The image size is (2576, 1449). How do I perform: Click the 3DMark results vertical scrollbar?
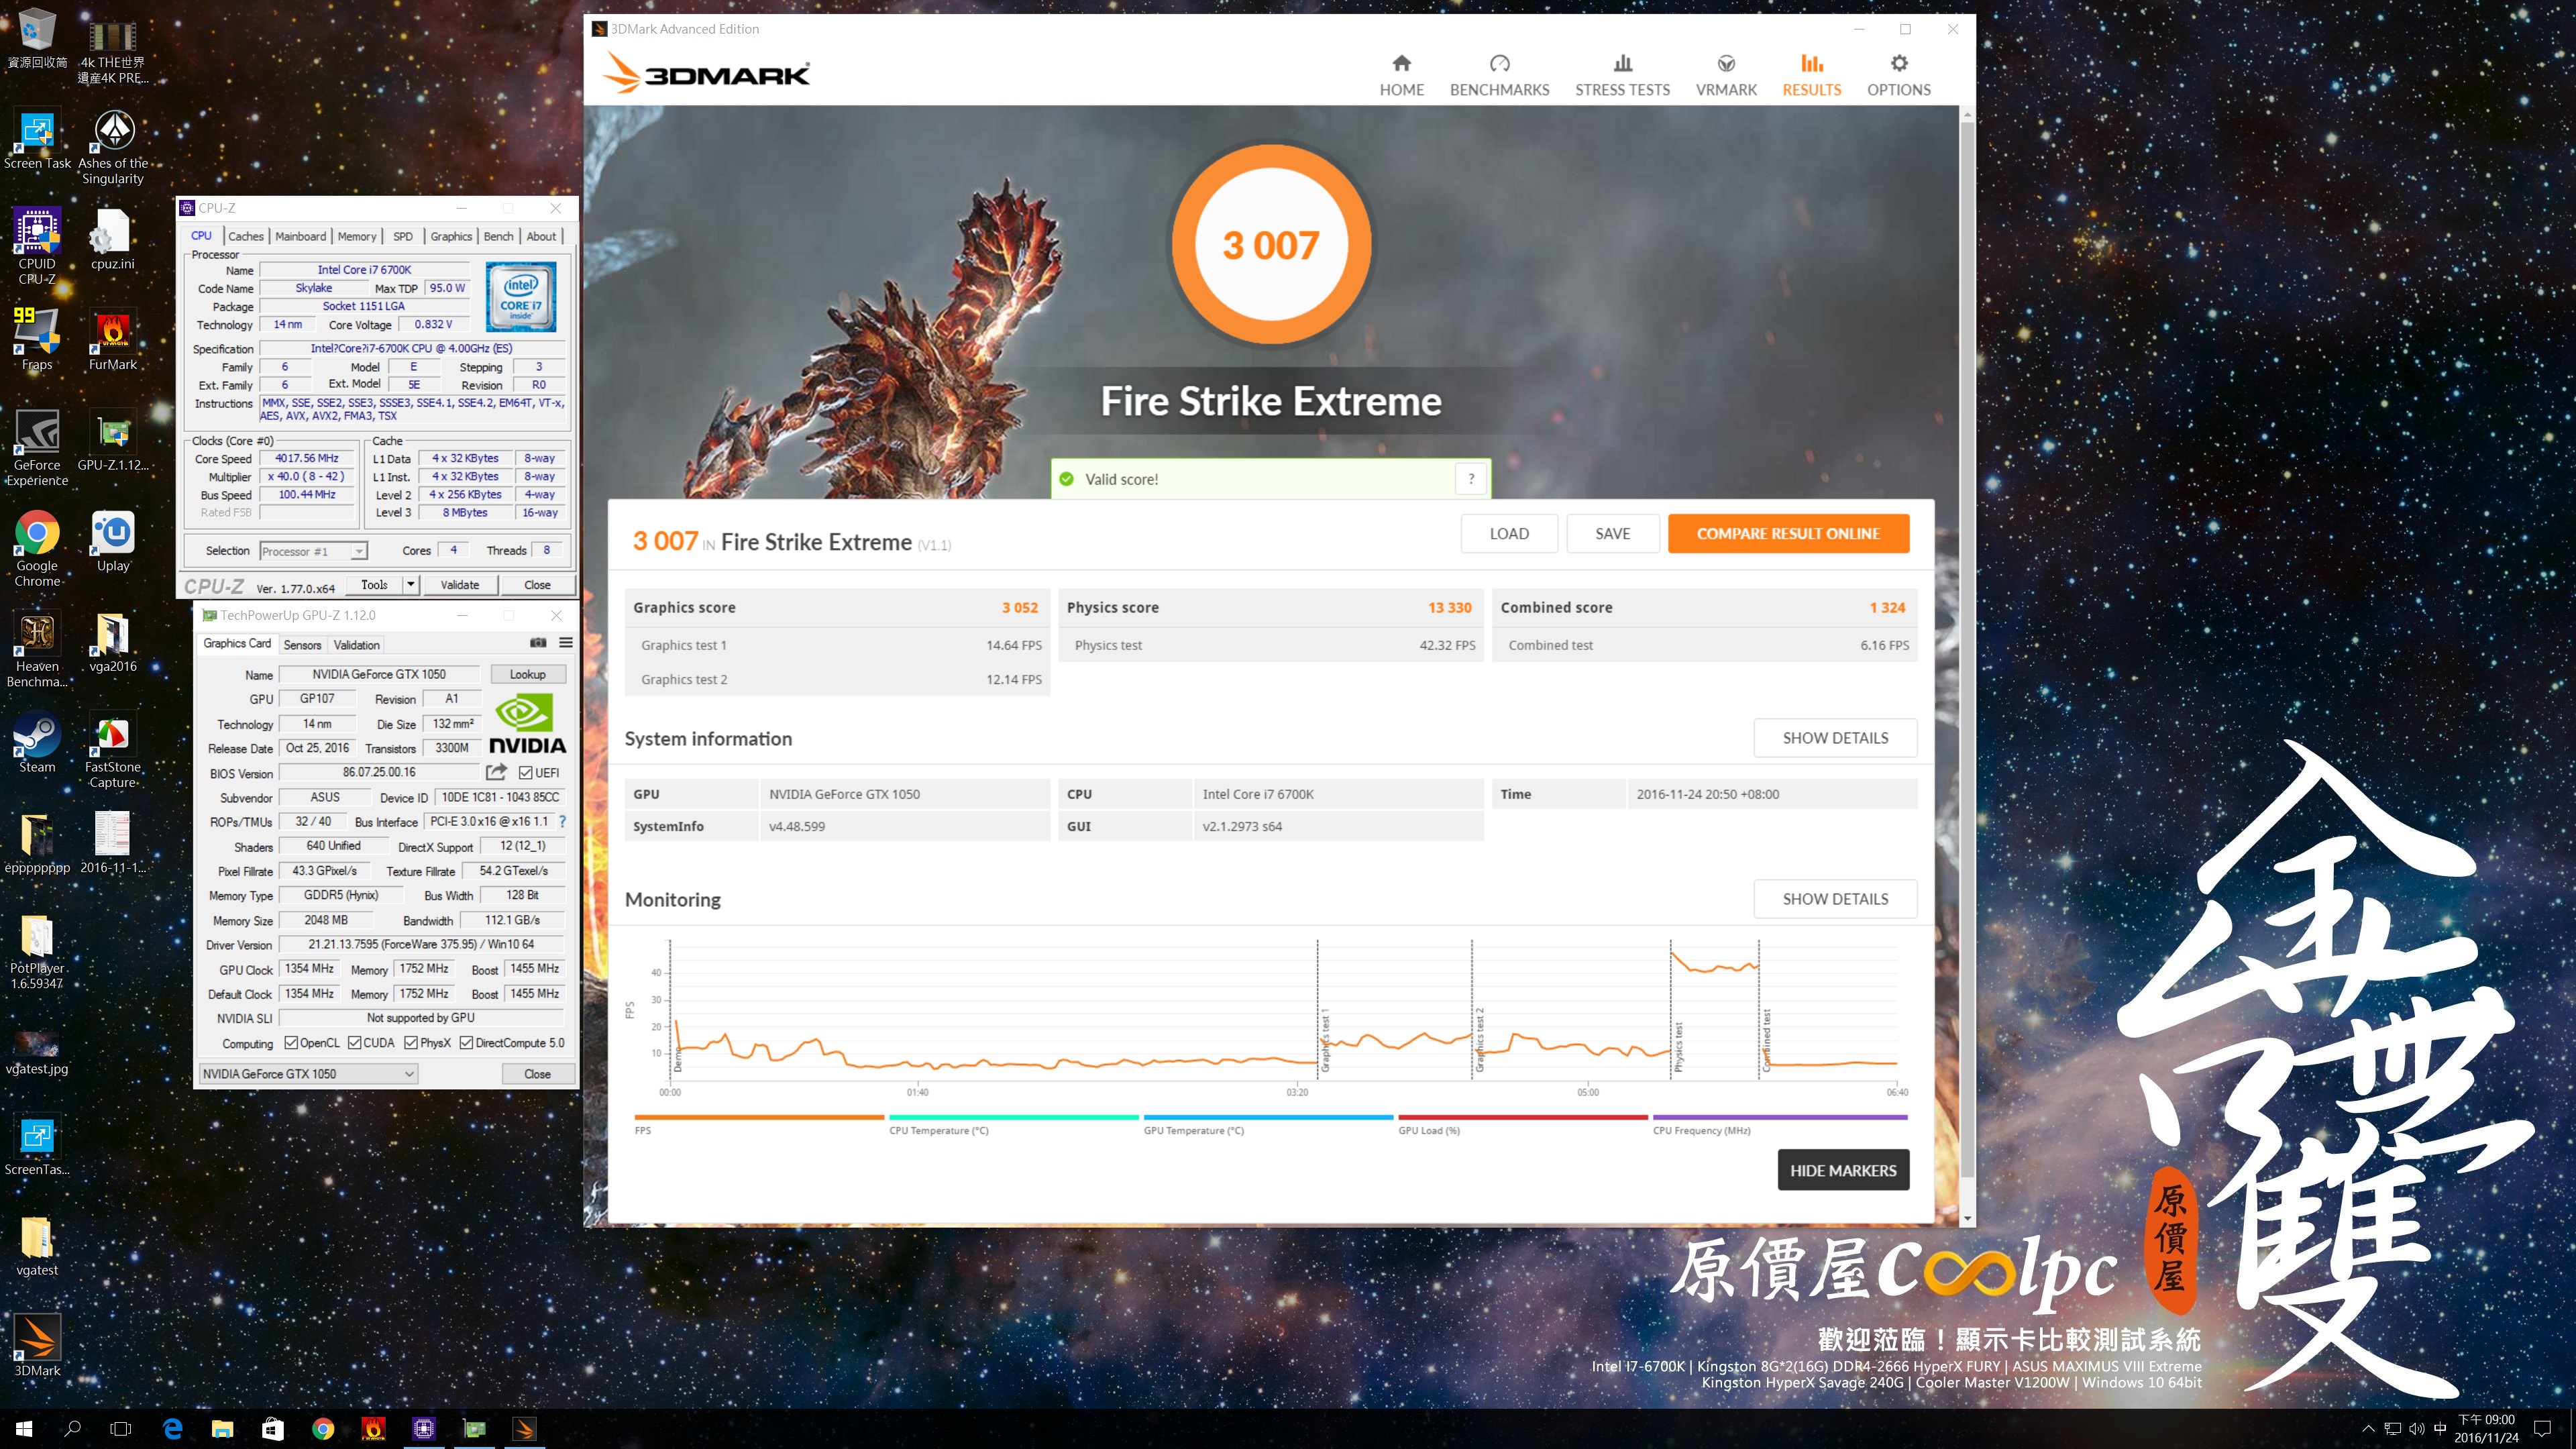click(x=1967, y=650)
